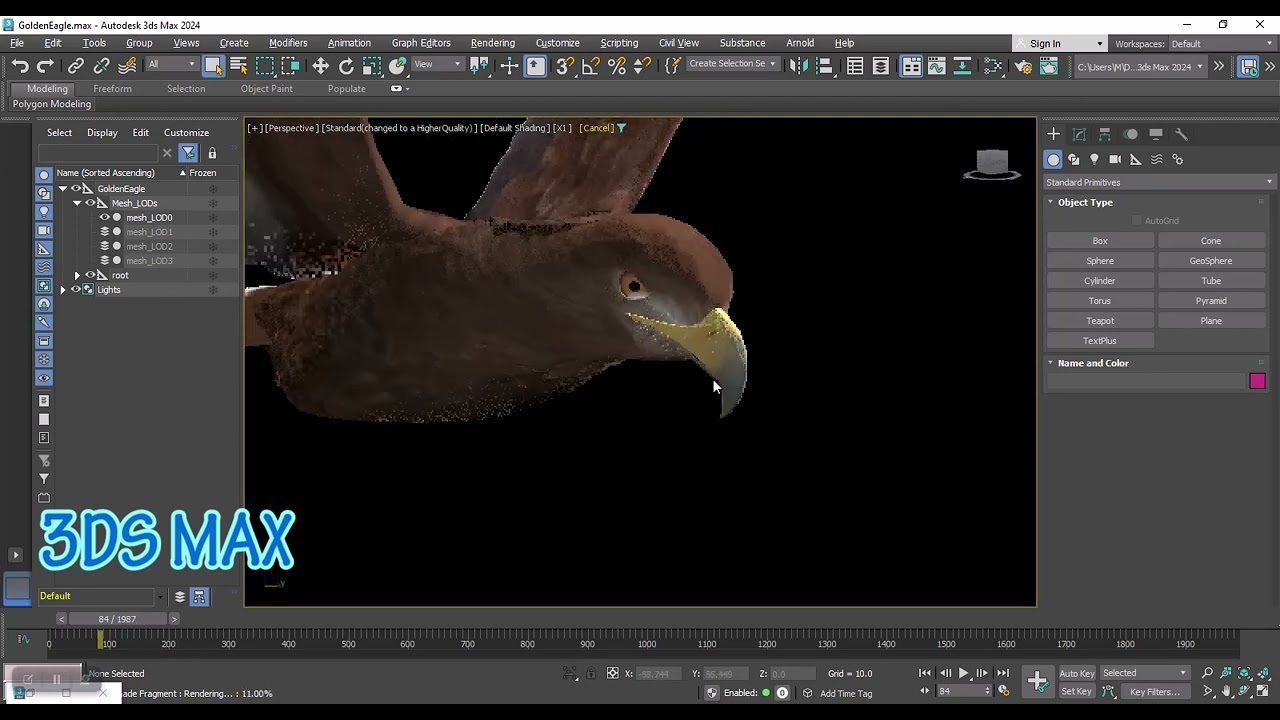Open the Key Filters dialog button
The height and width of the screenshot is (720, 1280).
1154,692
